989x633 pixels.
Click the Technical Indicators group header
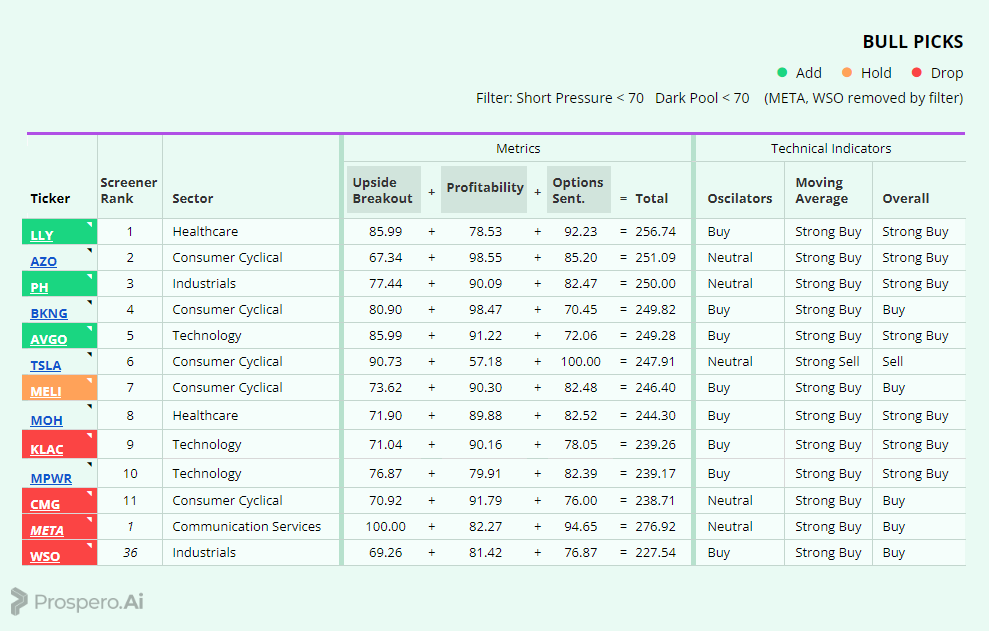pos(831,148)
